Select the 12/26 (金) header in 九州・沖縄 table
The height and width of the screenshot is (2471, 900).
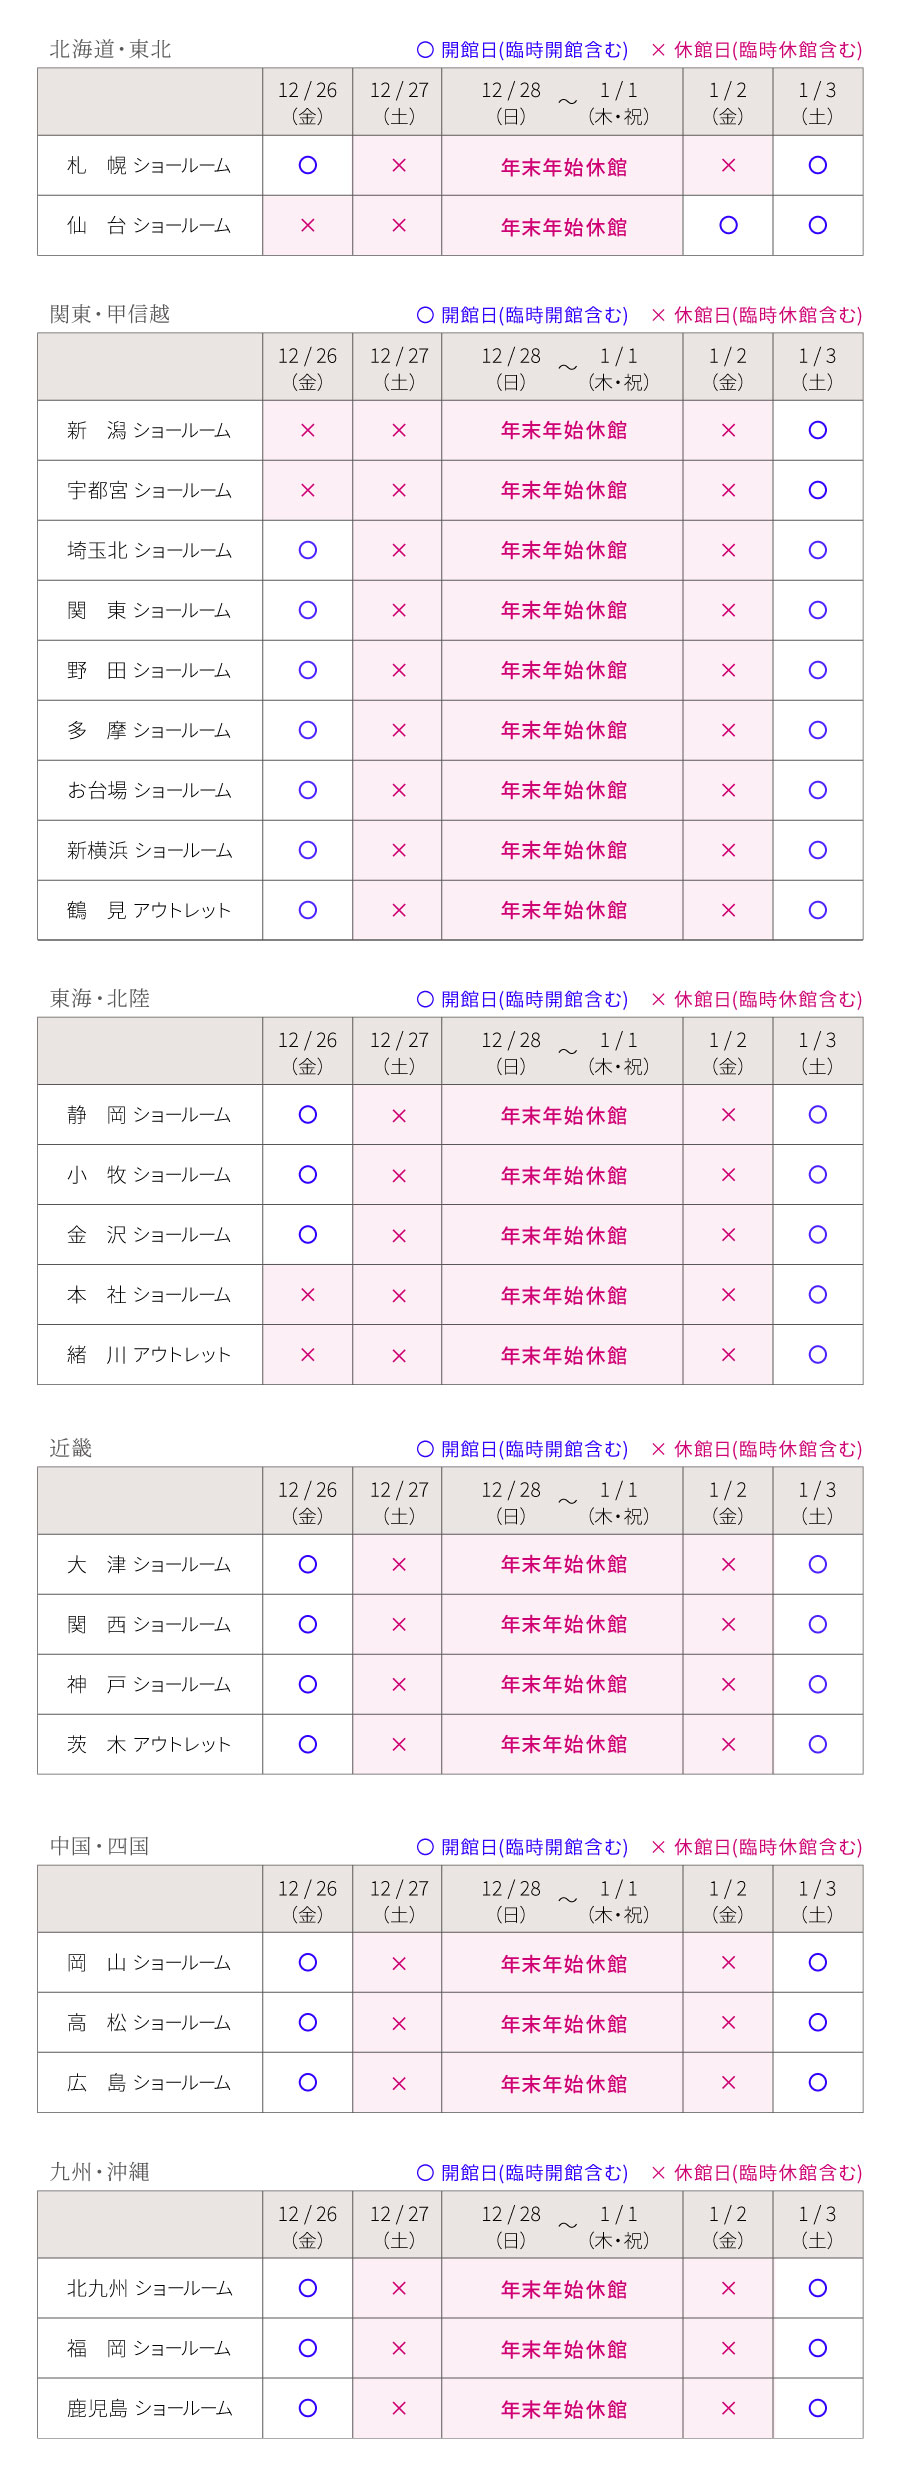(x=308, y=2225)
